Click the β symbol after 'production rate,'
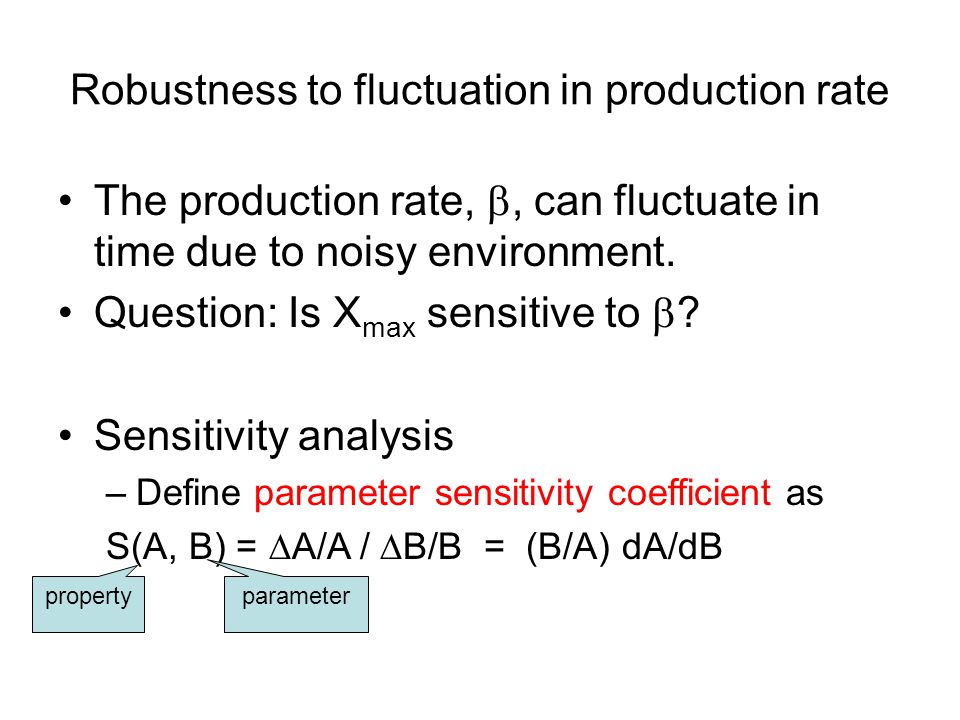The width and height of the screenshot is (960, 720). (x=498, y=203)
